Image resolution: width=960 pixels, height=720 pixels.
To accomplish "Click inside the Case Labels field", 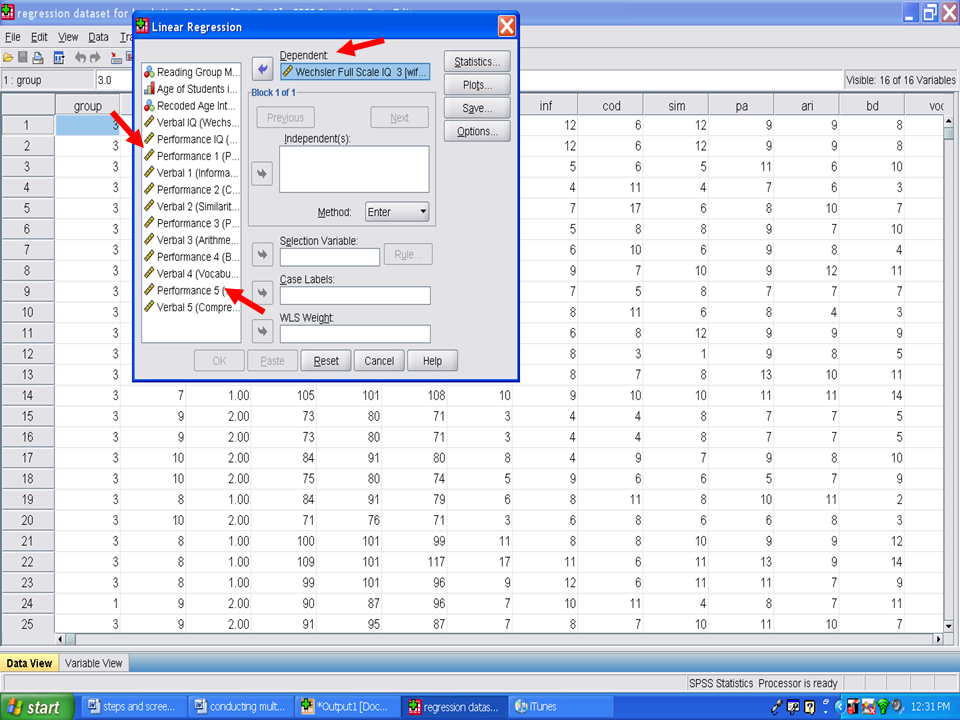I will tap(355, 295).
